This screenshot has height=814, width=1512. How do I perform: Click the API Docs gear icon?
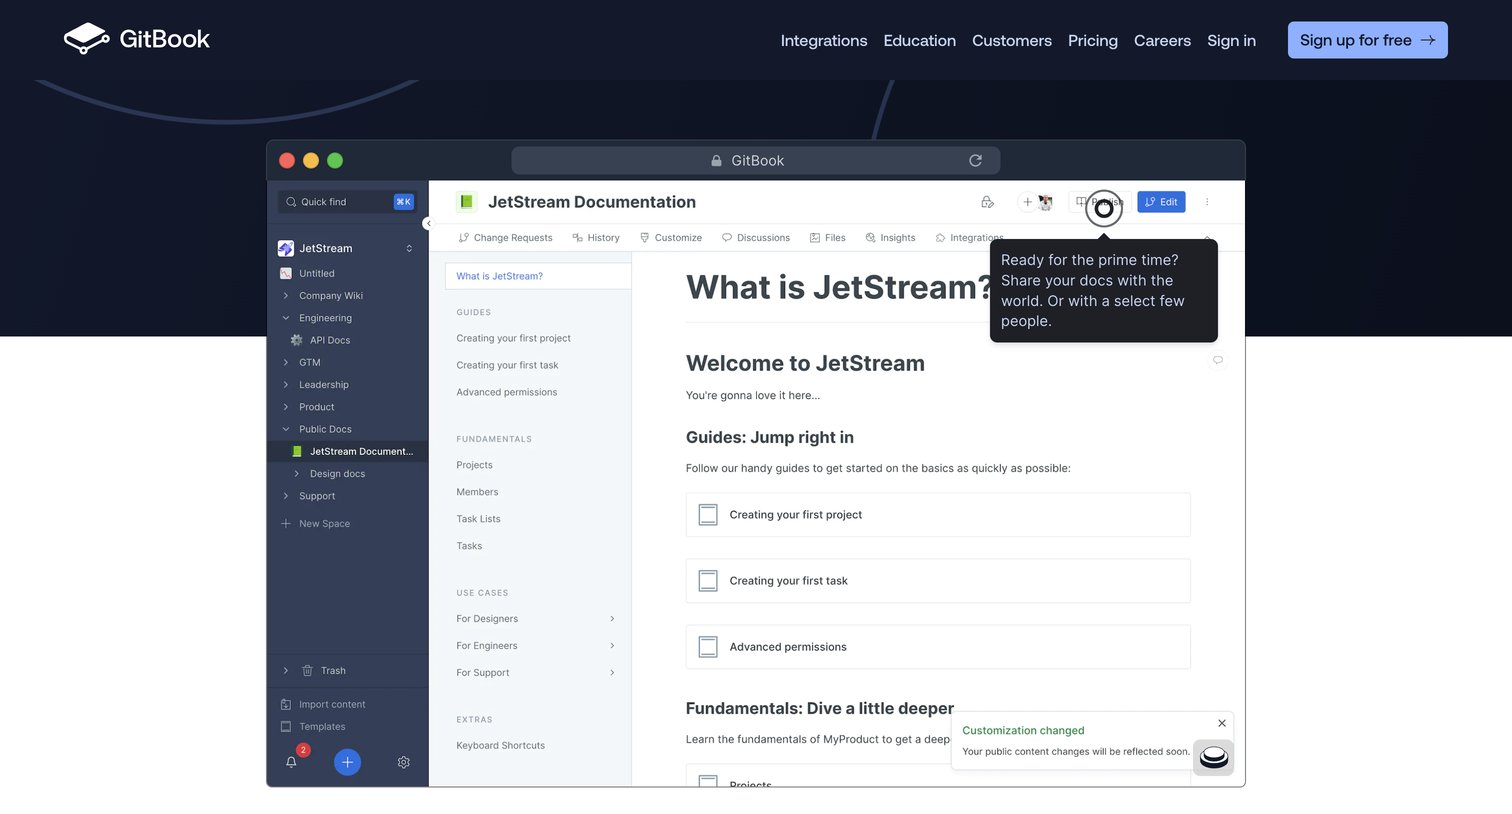pyautogui.click(x=296, y=340)
